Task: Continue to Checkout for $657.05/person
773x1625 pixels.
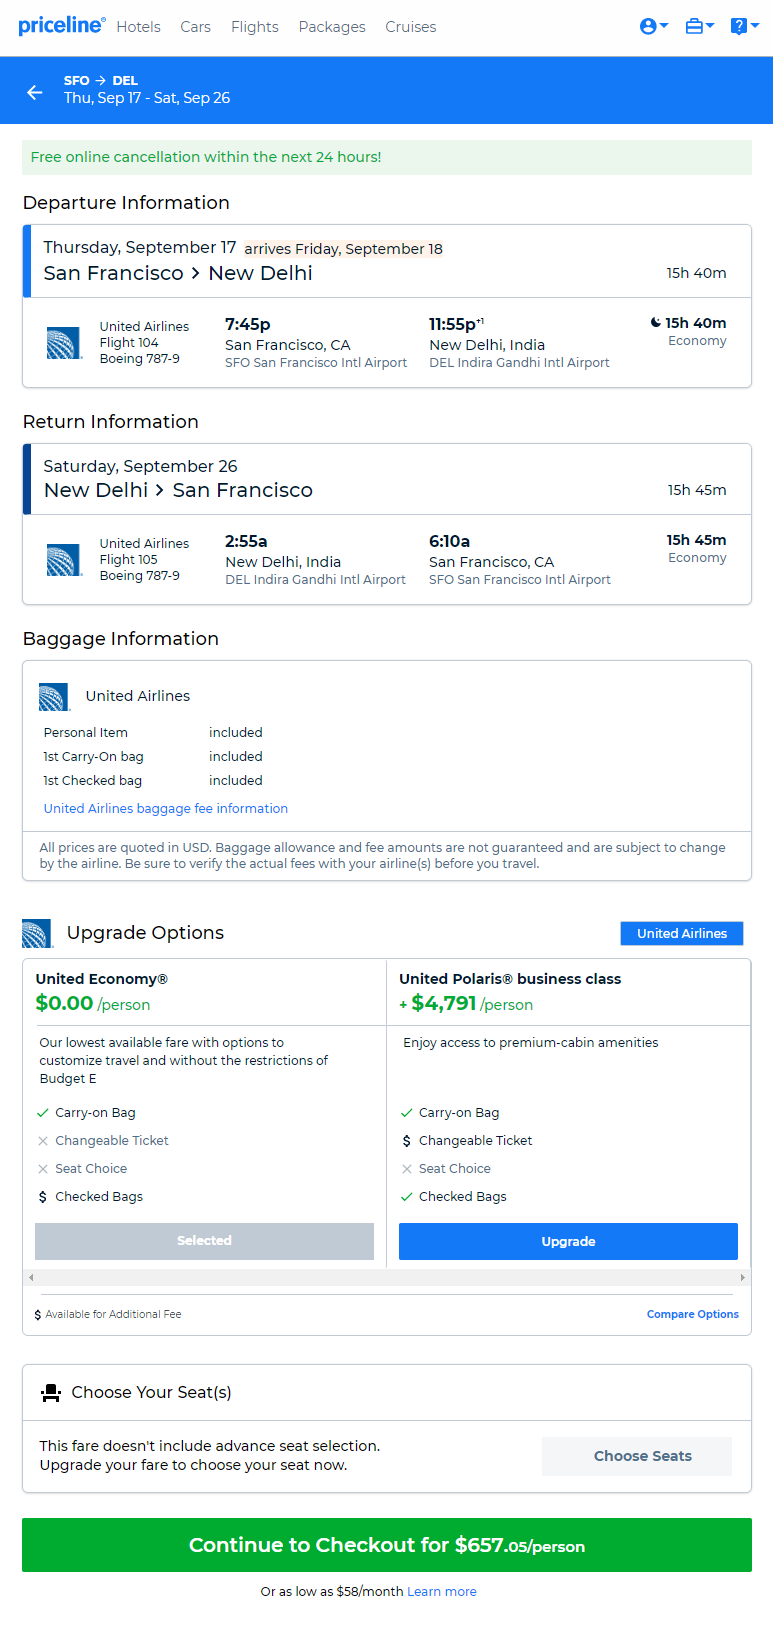Action: 387,1545
